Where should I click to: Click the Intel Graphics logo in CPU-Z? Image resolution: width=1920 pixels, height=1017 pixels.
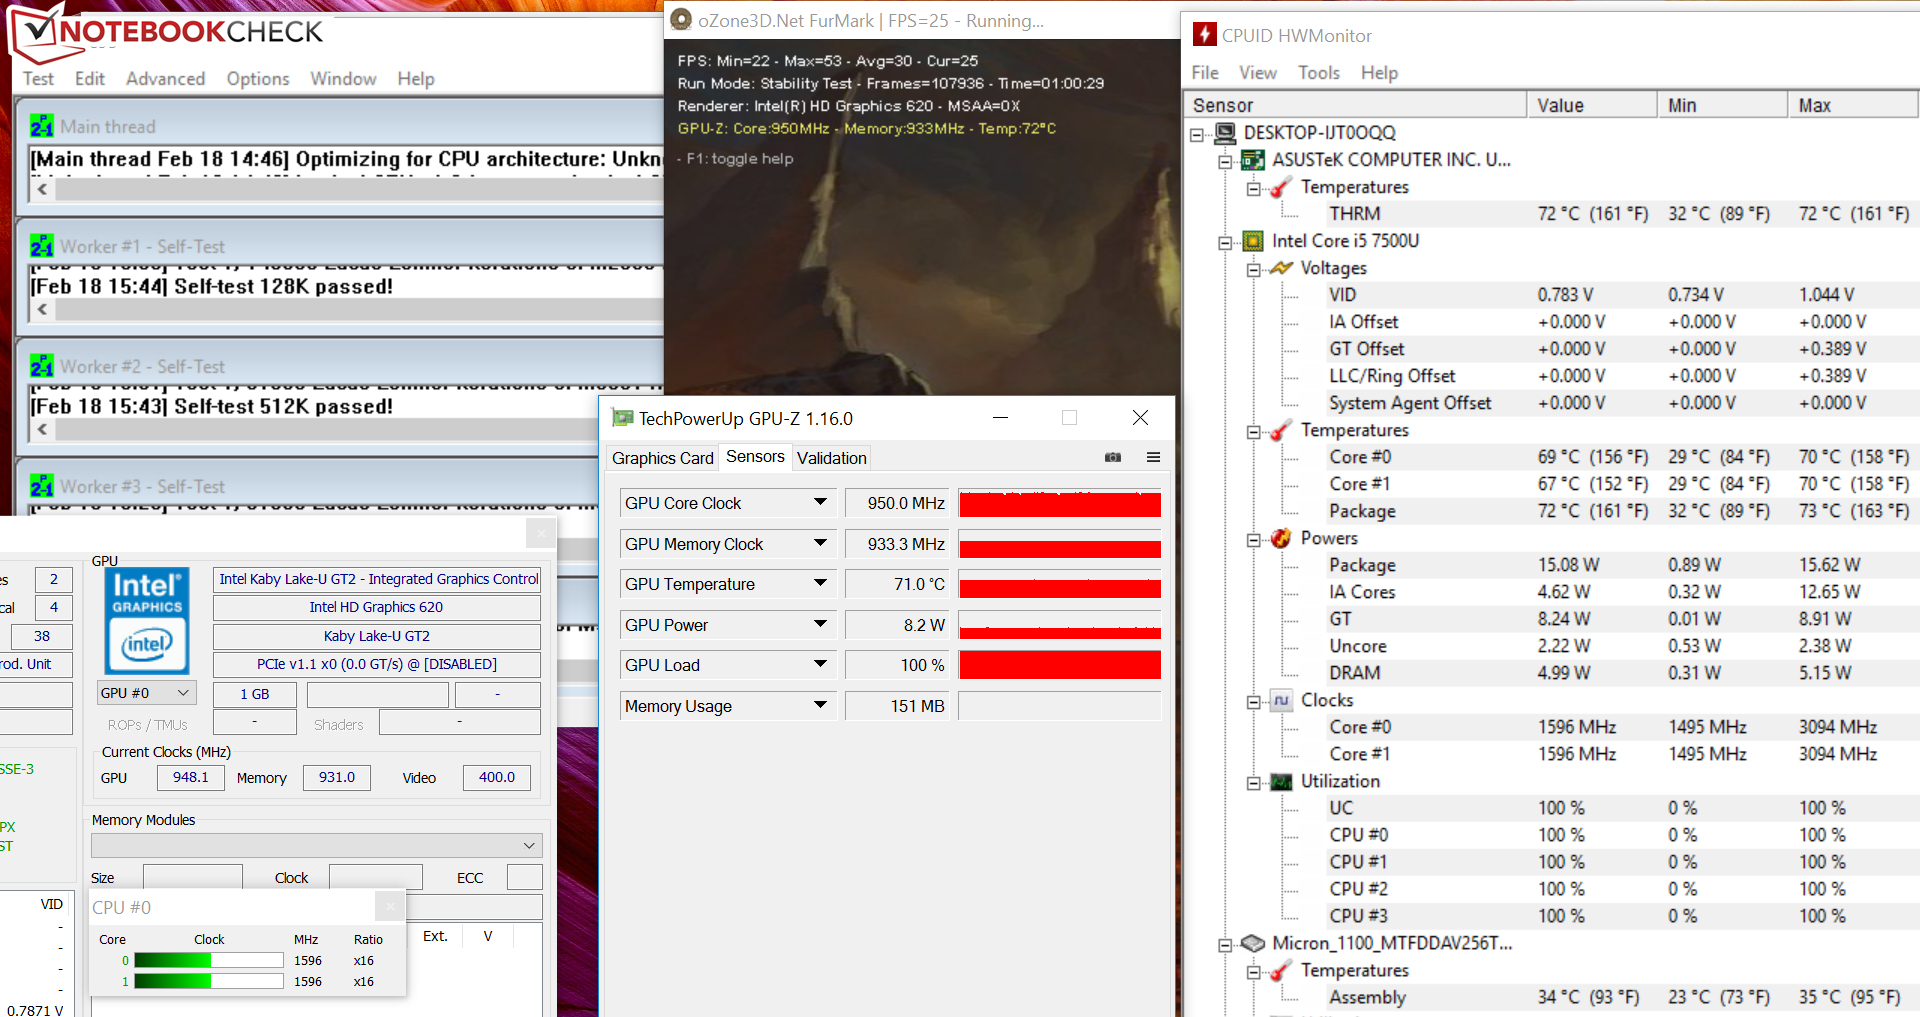147,620
